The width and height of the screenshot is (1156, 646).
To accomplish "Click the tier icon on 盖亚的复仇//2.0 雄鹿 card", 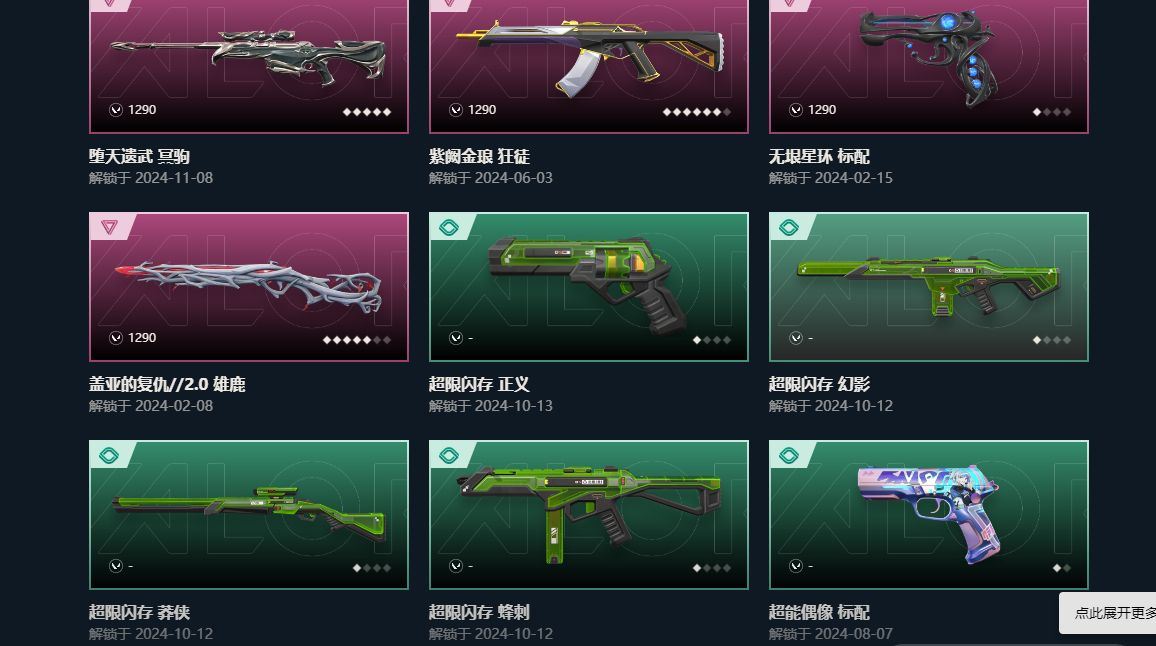I will pyautogui.click(x=109, y=227).
